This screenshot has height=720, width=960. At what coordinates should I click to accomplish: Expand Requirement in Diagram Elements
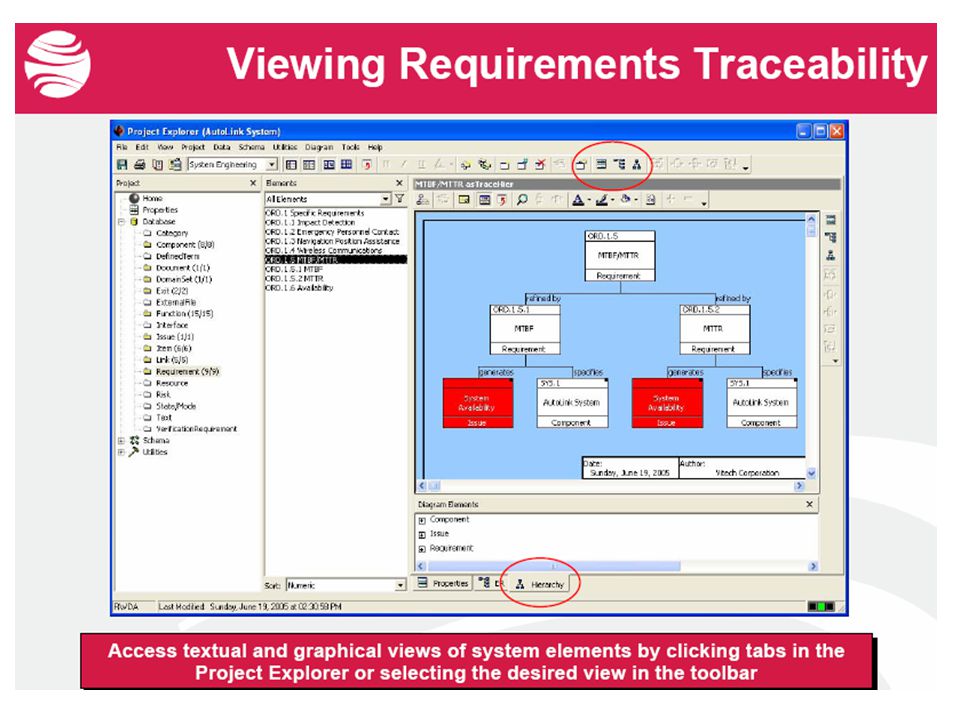pos(422,549)
